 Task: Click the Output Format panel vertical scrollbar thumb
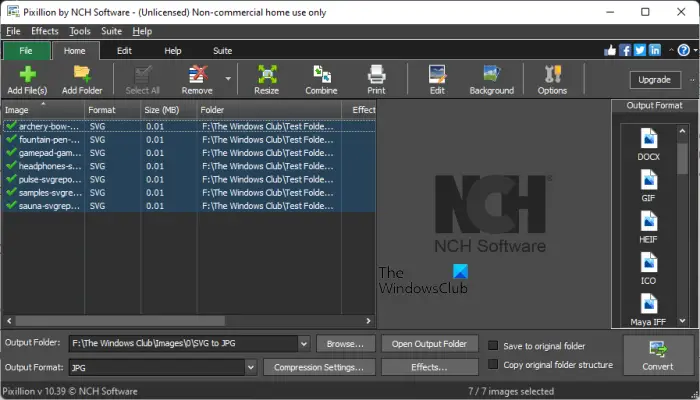click(x=682, y=158)
